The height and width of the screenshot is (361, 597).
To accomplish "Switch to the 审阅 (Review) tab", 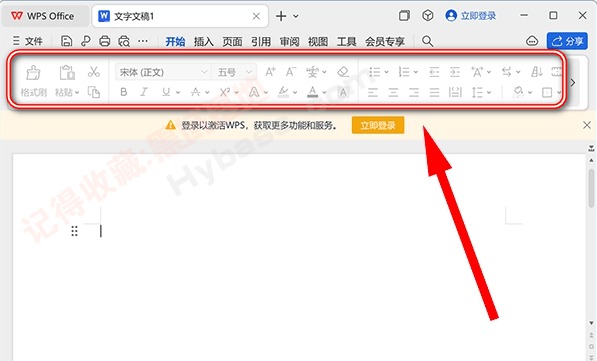I will click(x=289, y=41).
